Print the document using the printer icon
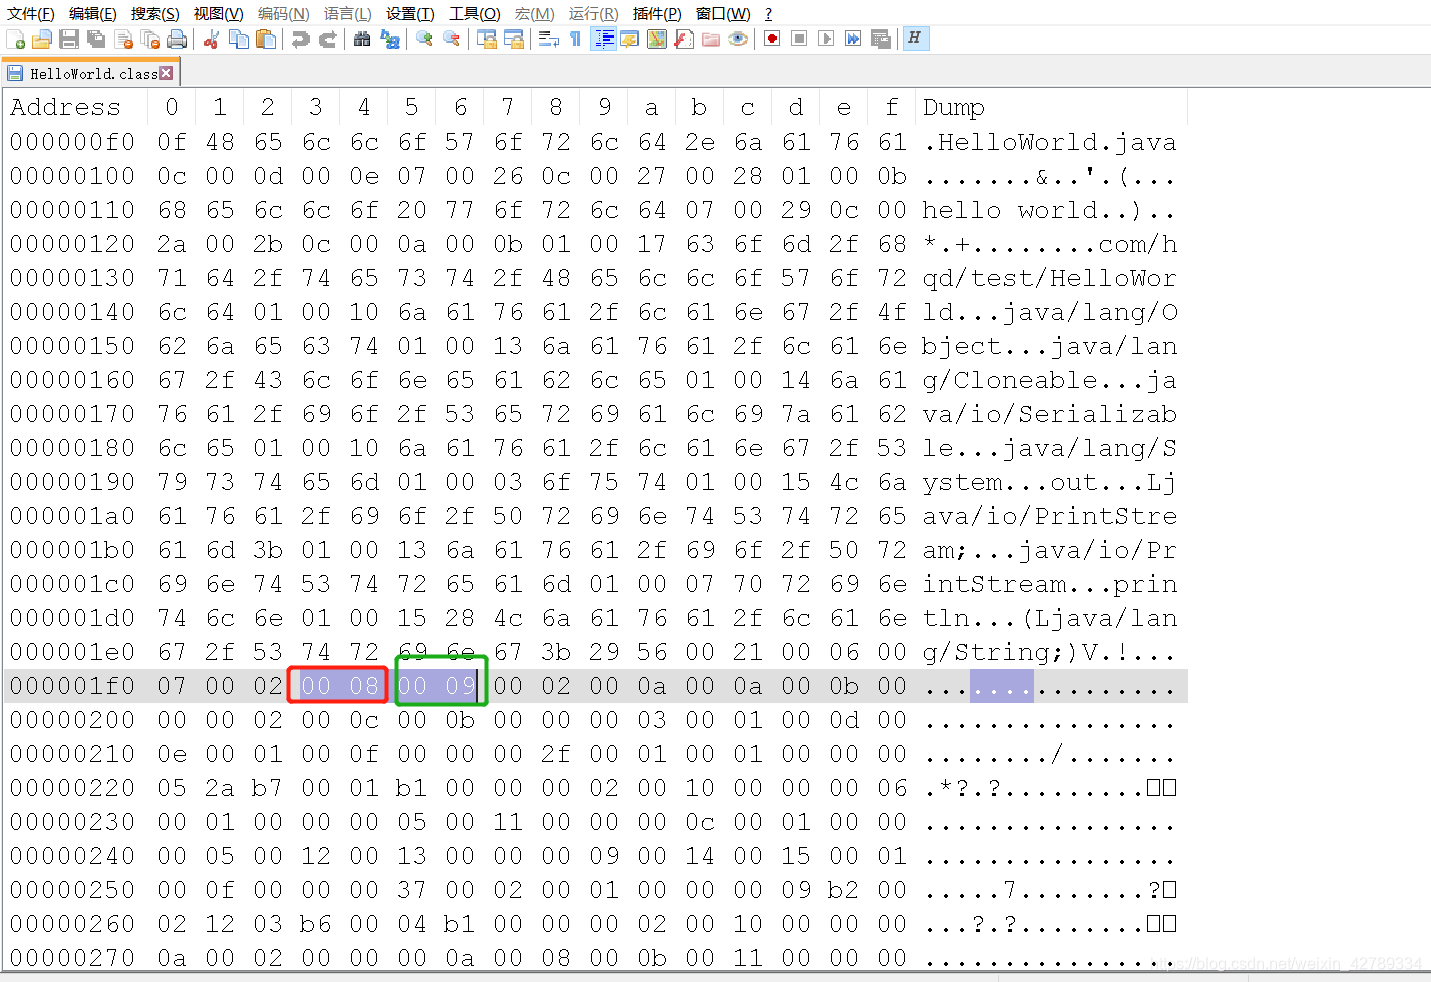 [x=178, y=39]
